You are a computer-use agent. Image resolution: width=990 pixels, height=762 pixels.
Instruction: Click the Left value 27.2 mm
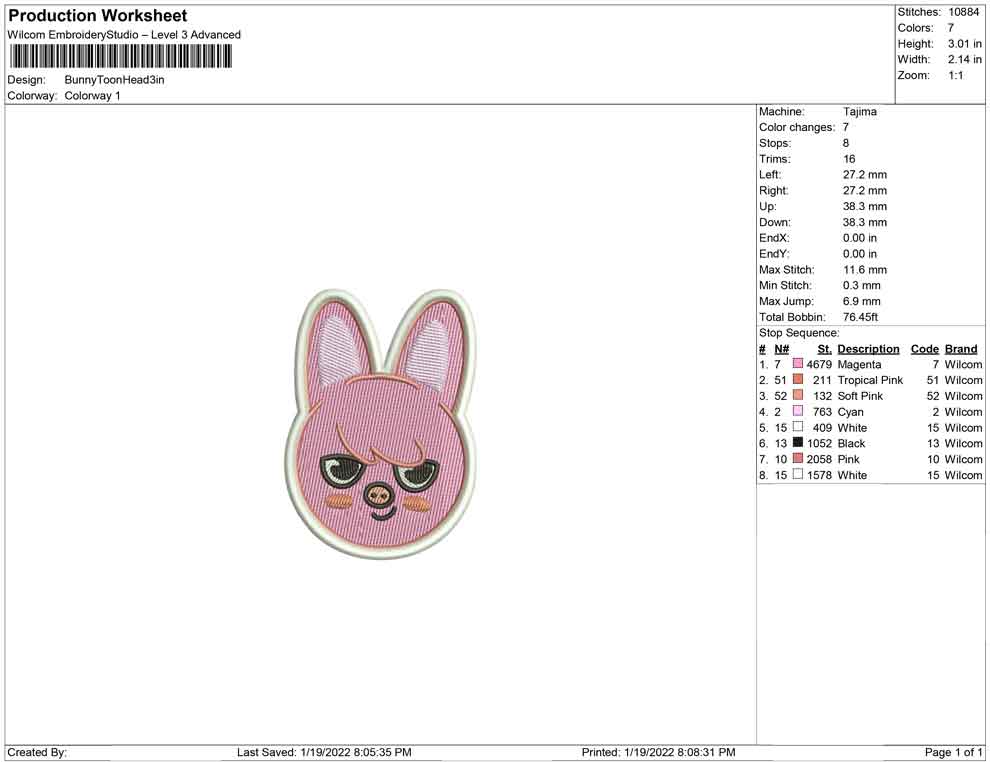864,175
